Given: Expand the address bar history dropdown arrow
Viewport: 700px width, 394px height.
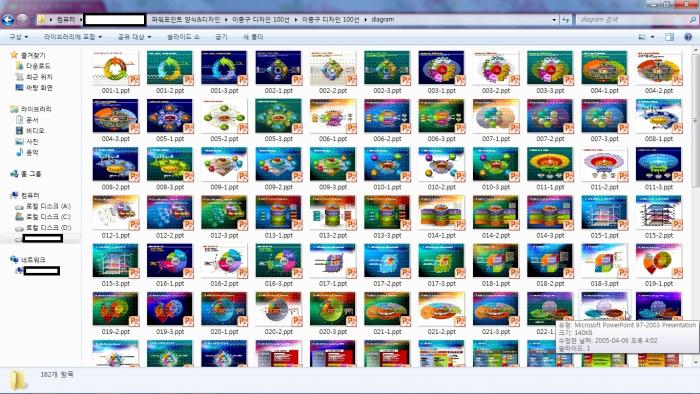Looking at the screenshot, I should click(x=554, y=20).
